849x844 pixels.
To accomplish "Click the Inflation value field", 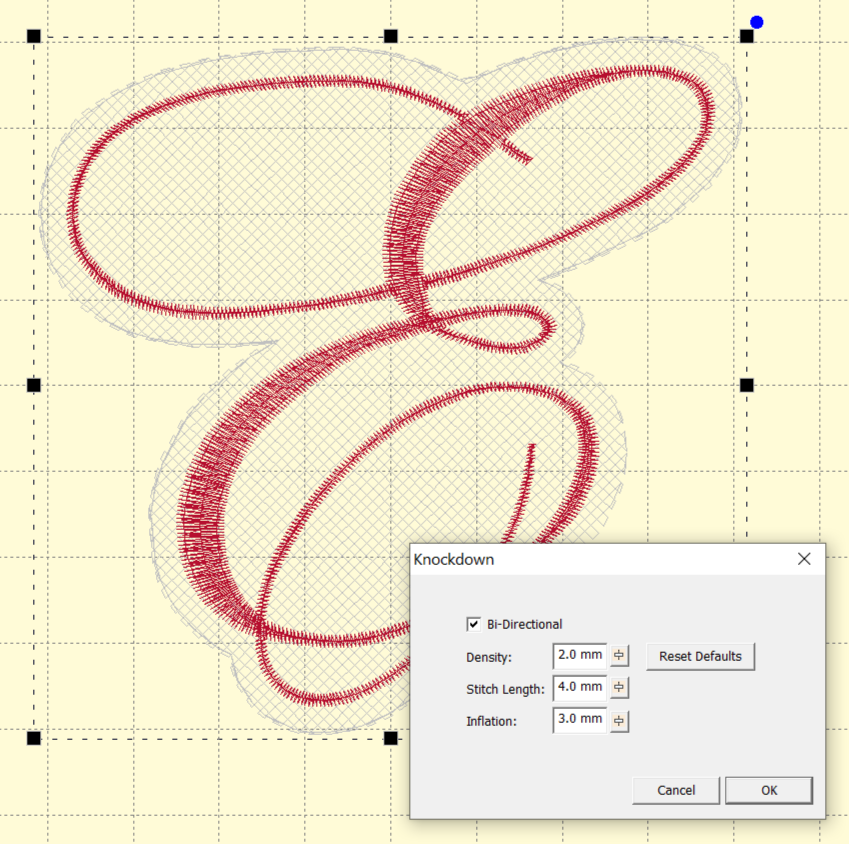I will pyautogui.click(x=579, y=720).
